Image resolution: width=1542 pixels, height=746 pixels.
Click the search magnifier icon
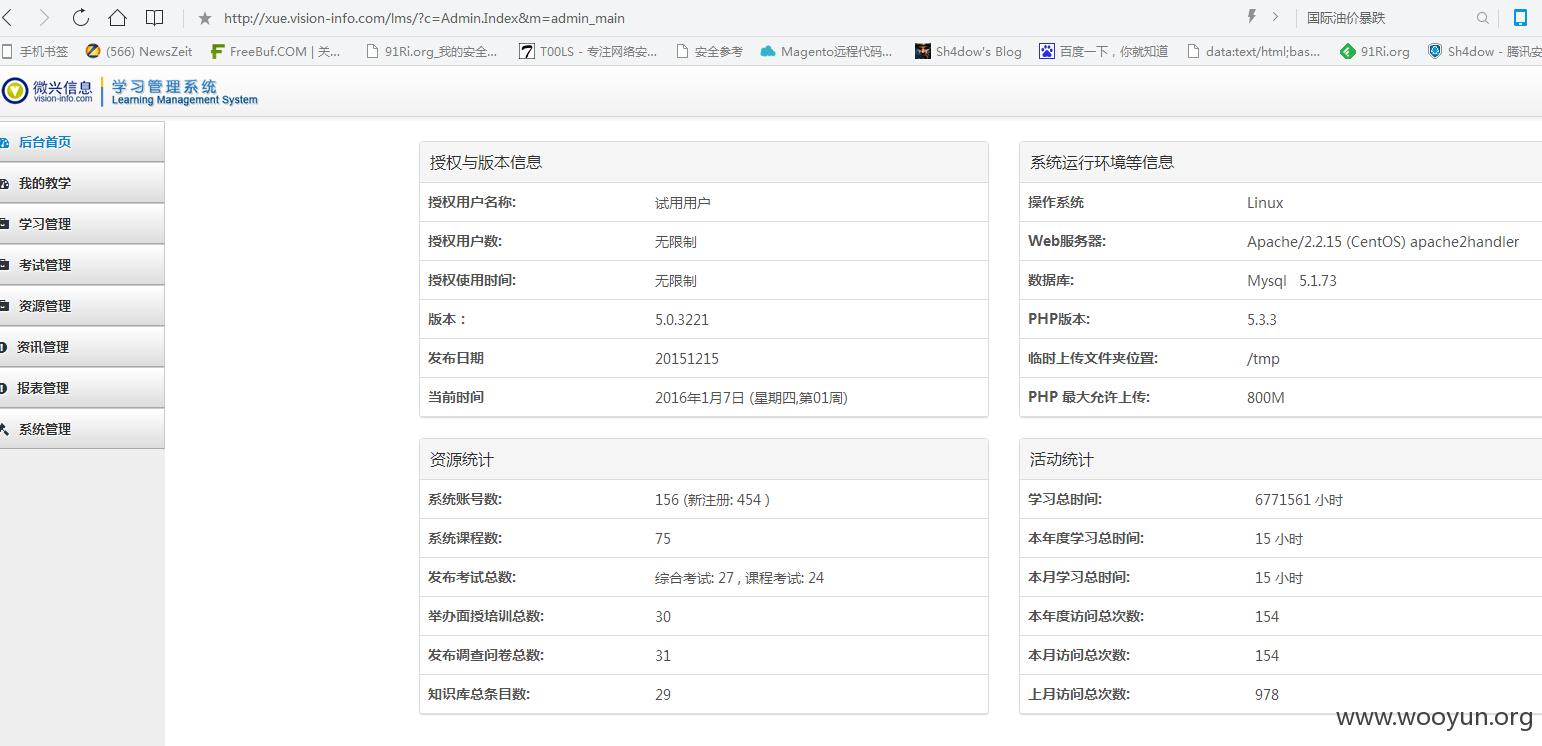tap(1482, 18)
